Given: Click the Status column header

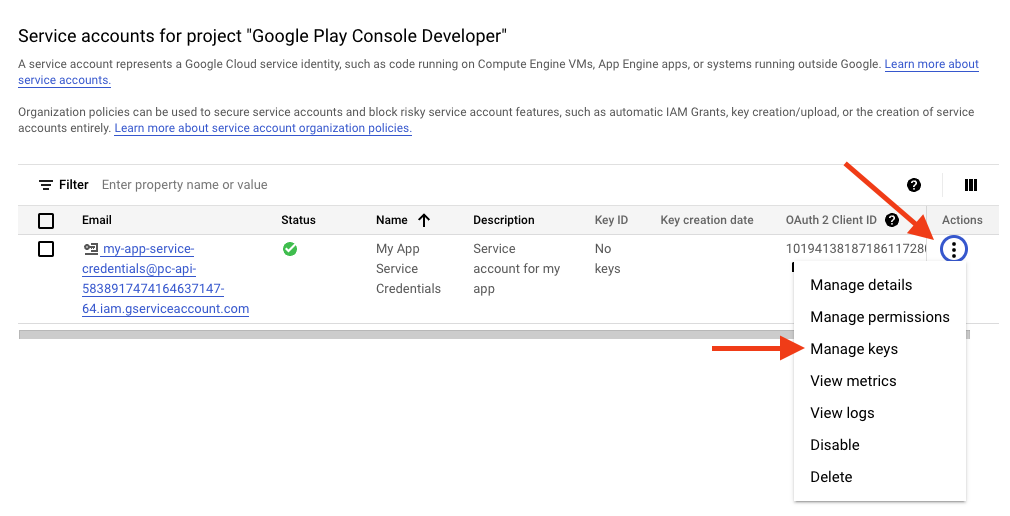Looking at the screenshot, I should (x=298, y=220).
